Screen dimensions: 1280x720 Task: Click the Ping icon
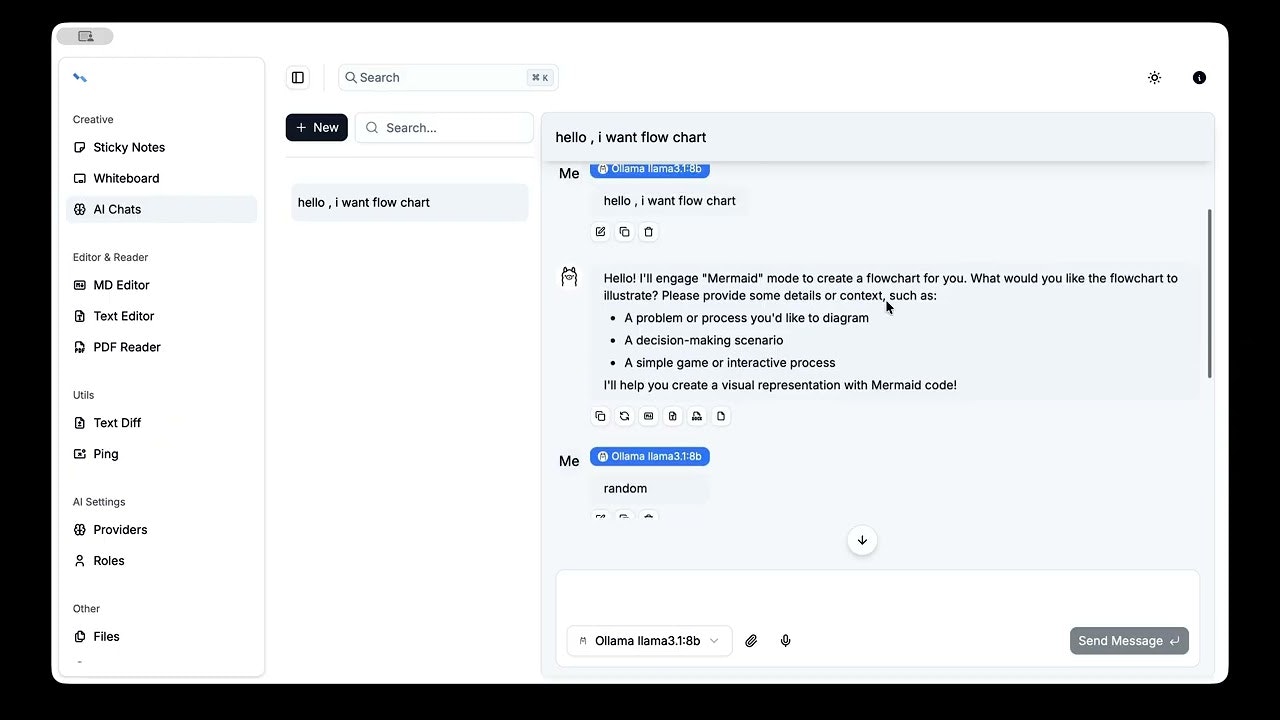point(80,454)
